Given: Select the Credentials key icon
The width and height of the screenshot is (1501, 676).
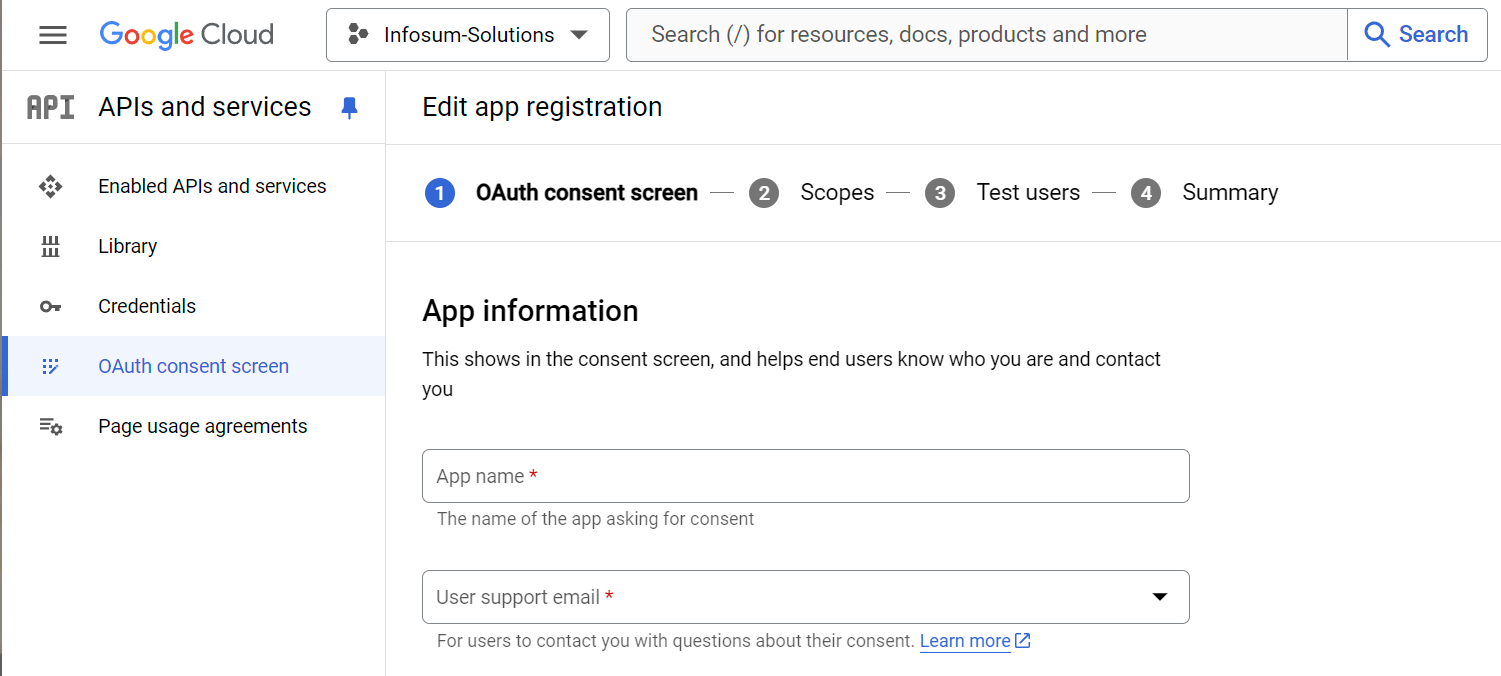Looking at the screenshot, I should 50,306.
